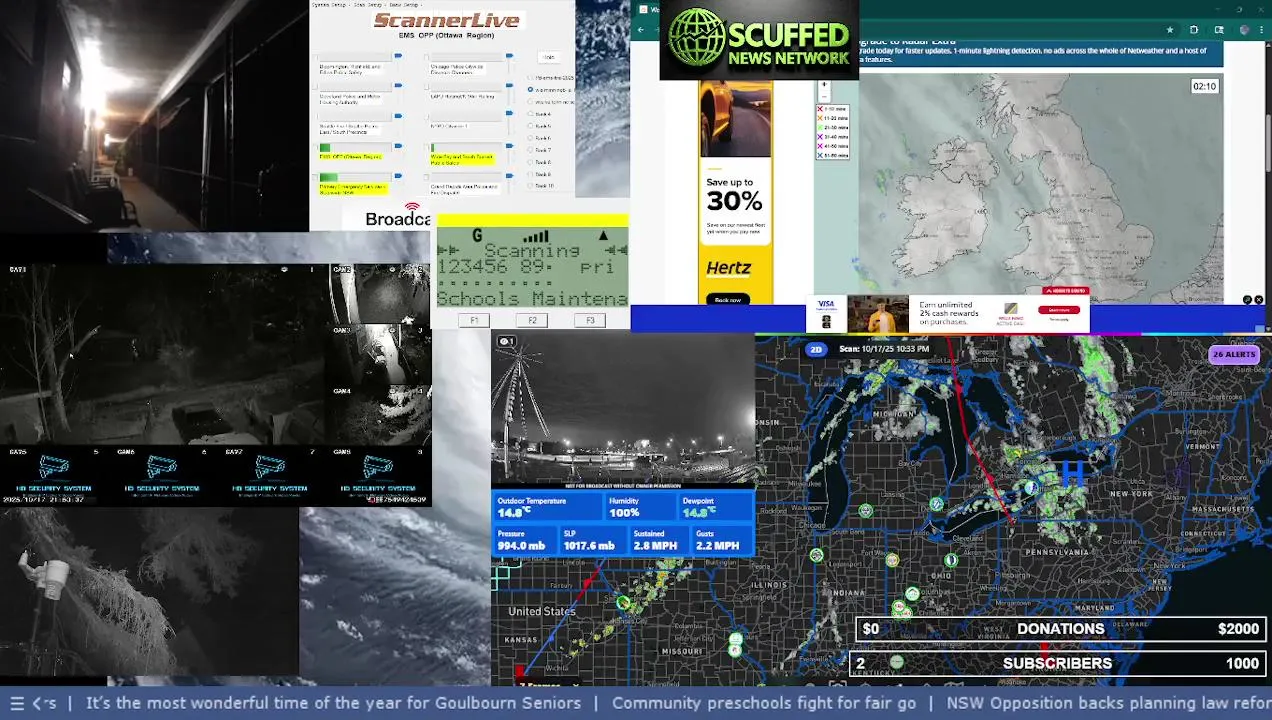Click the Scan 10/17/25 10:33 PM timestamp
Screen dimensions: 1272x720
coord(884,349)
